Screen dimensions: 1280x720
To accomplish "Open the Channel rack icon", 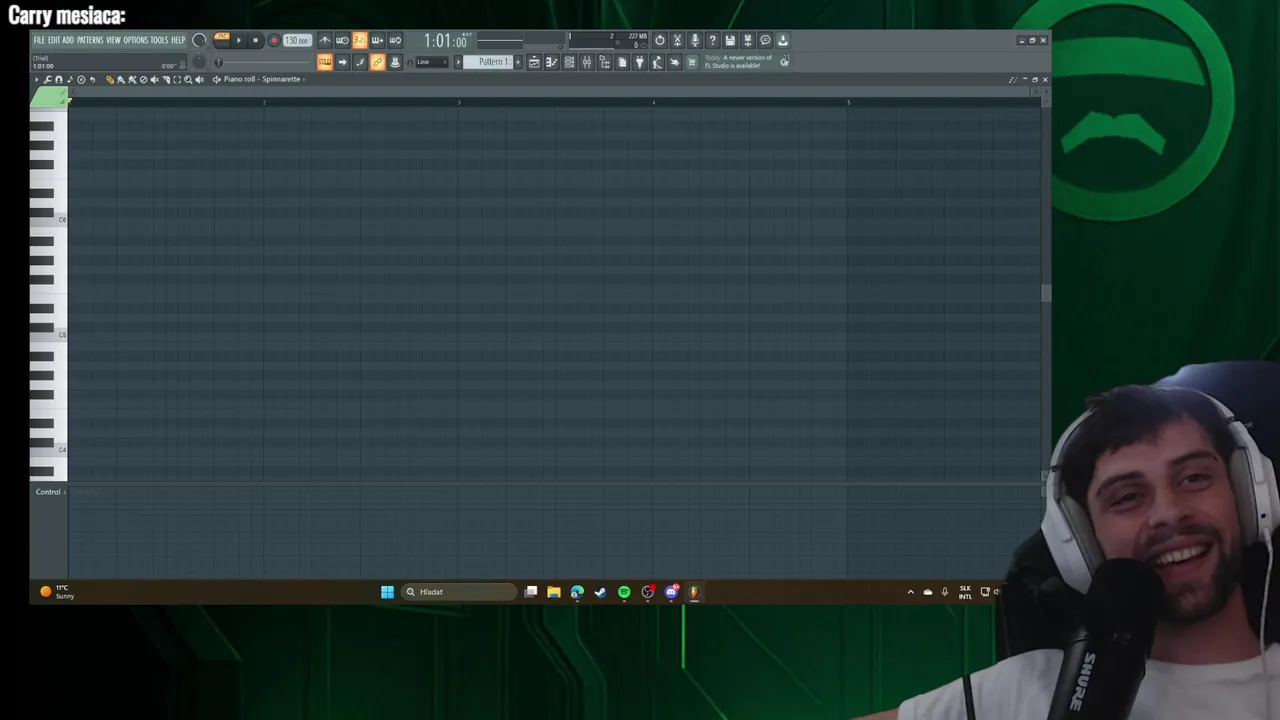I will (569, 62).
